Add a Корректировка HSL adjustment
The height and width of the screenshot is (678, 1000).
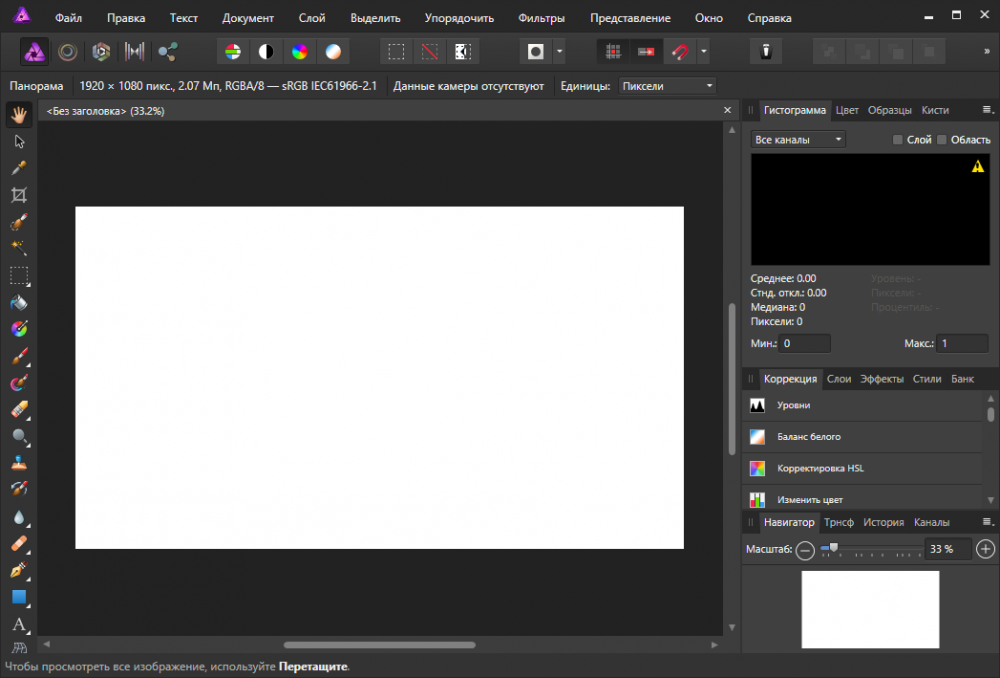click(x=862, y=469)
